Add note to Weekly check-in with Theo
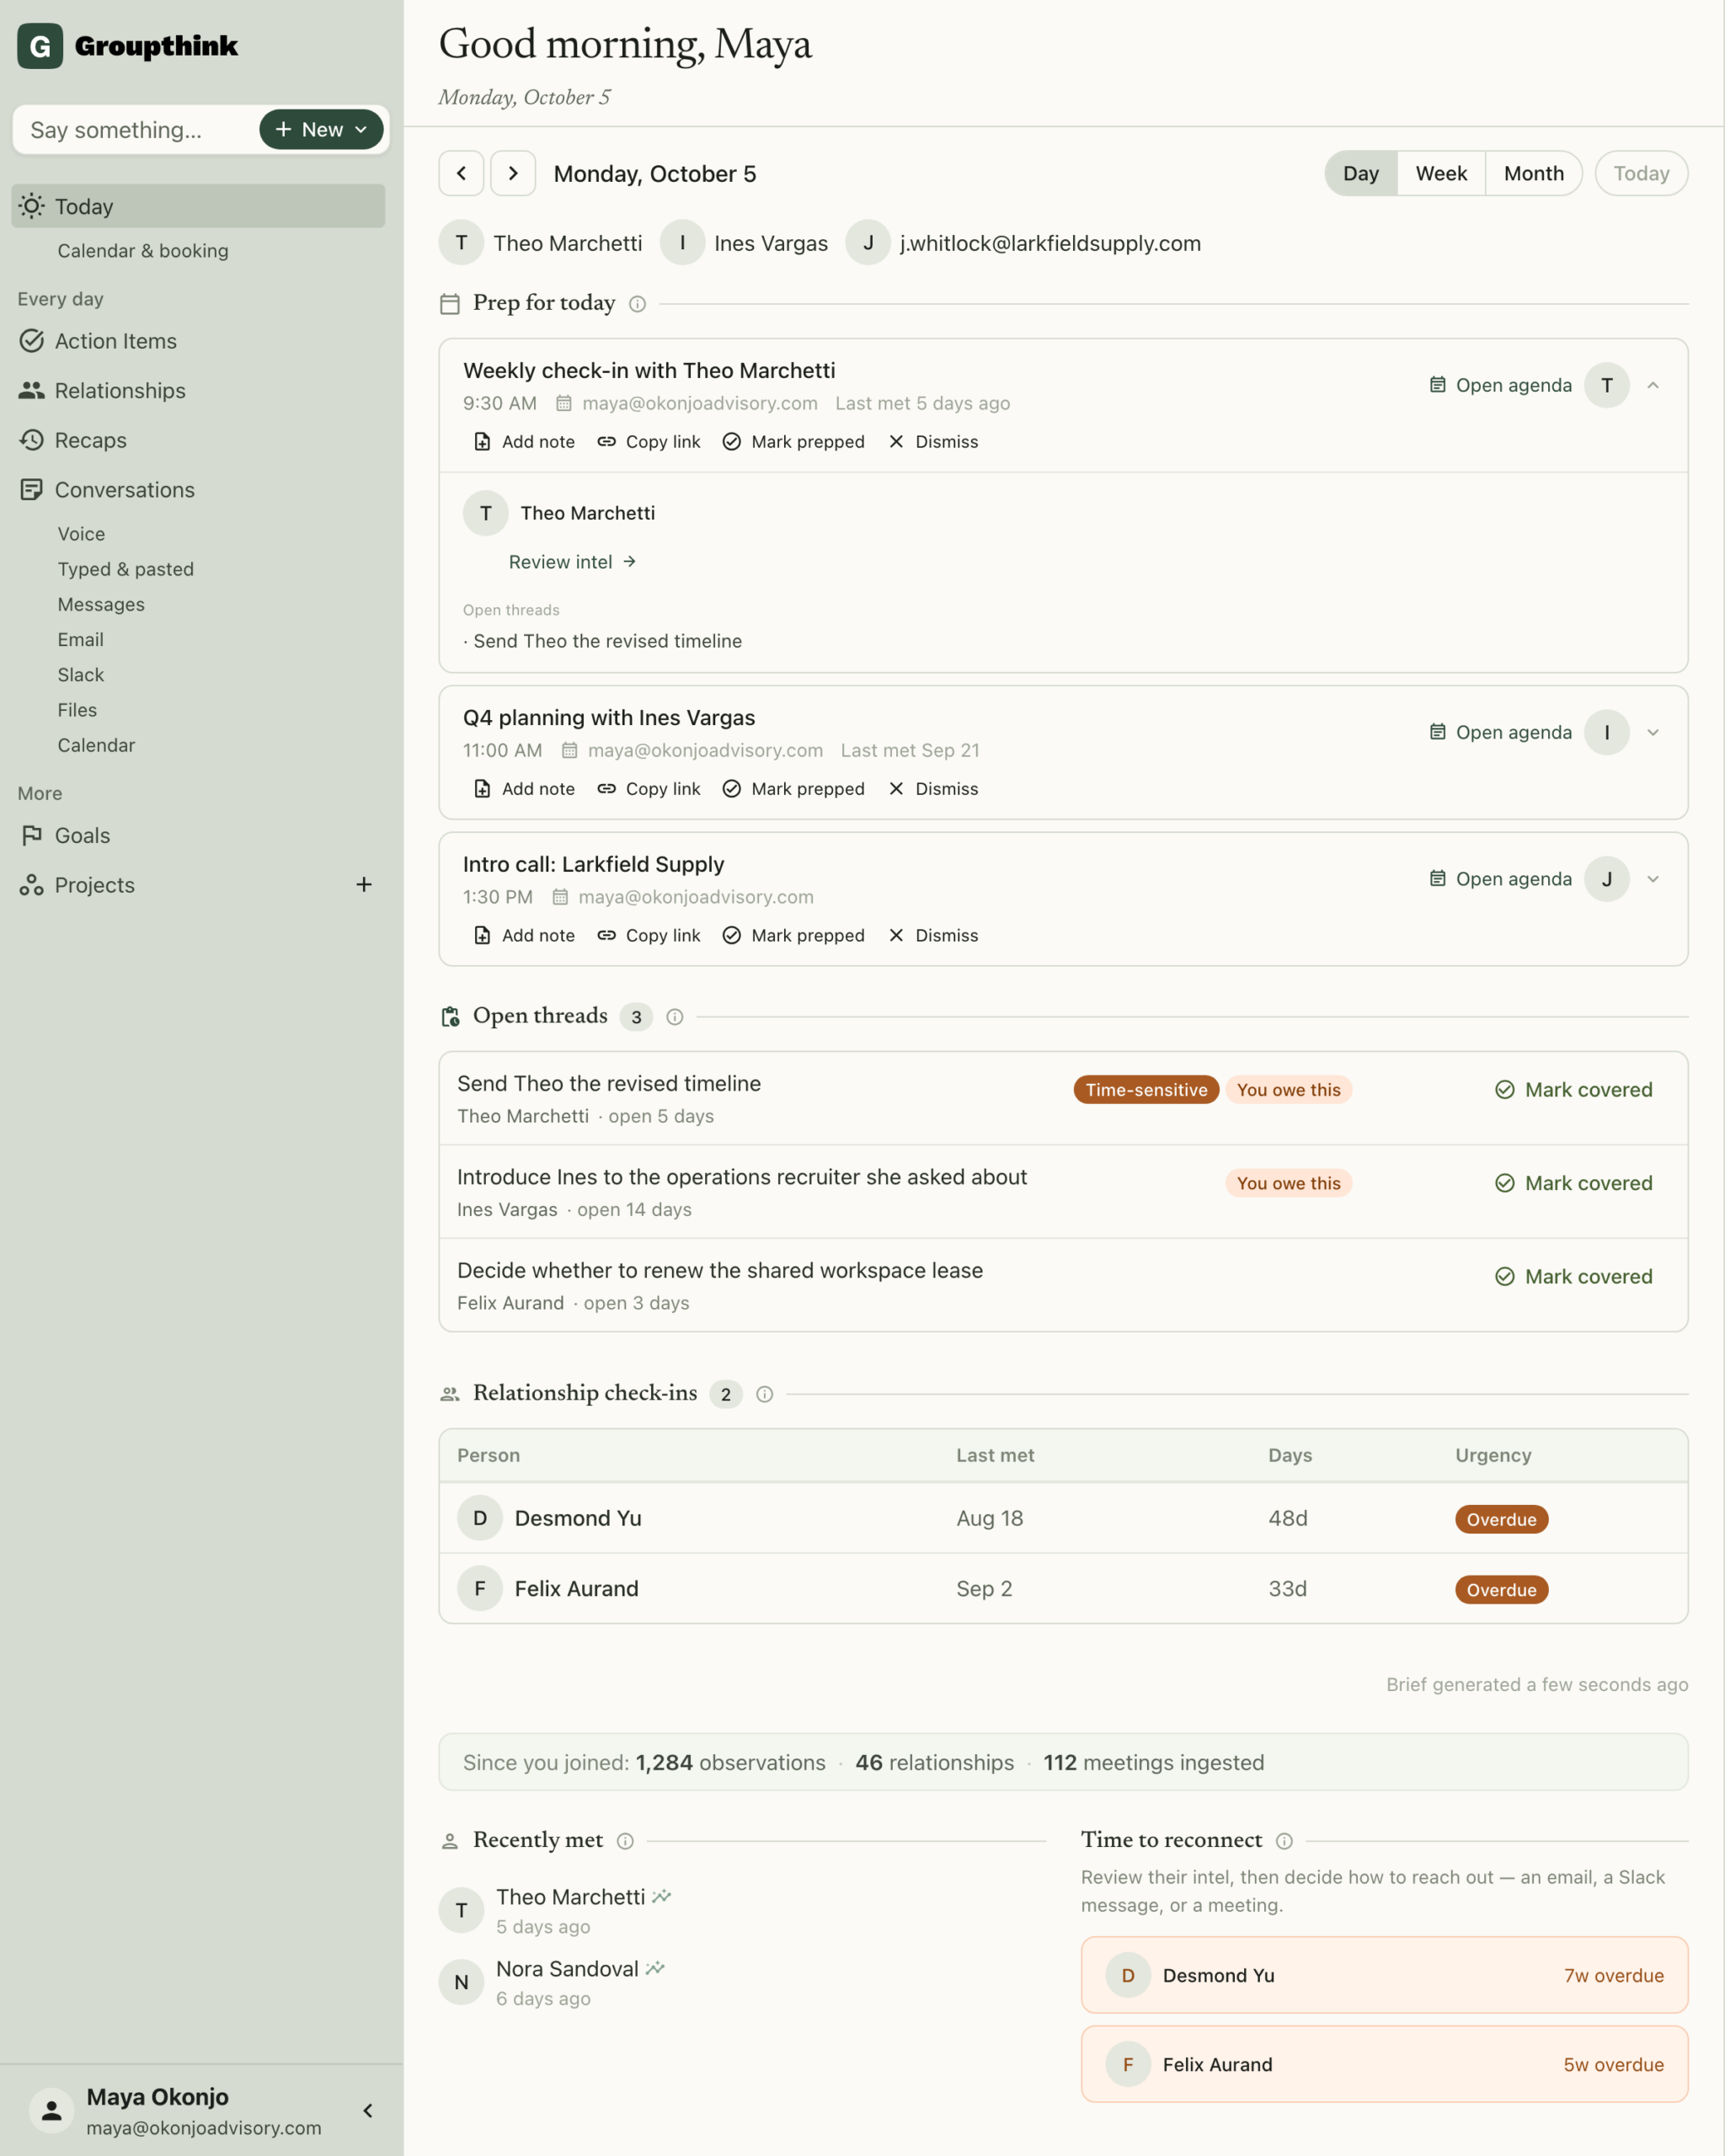This screenshot has width=1725, height=2156. pos(524,442)
